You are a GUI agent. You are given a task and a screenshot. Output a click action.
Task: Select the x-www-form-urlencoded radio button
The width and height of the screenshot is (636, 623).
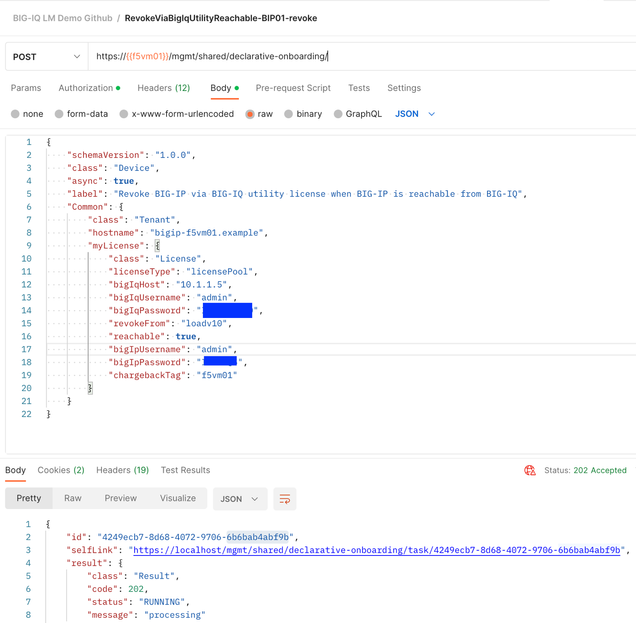(x=124, y=114)
